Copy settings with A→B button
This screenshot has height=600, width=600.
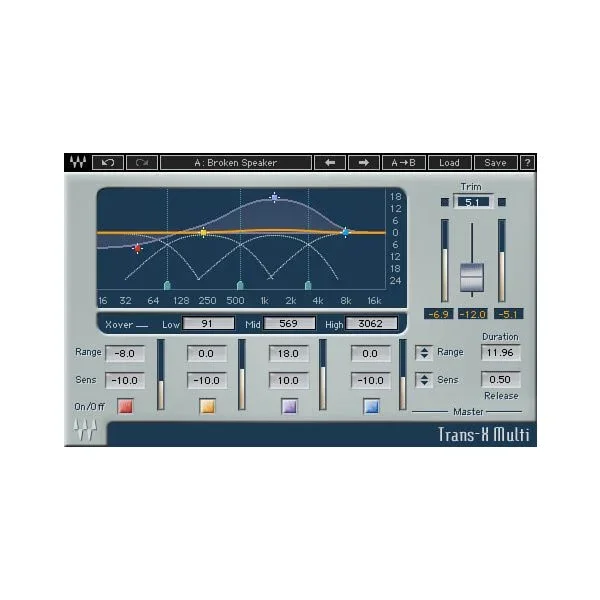(x=404, y=163)
